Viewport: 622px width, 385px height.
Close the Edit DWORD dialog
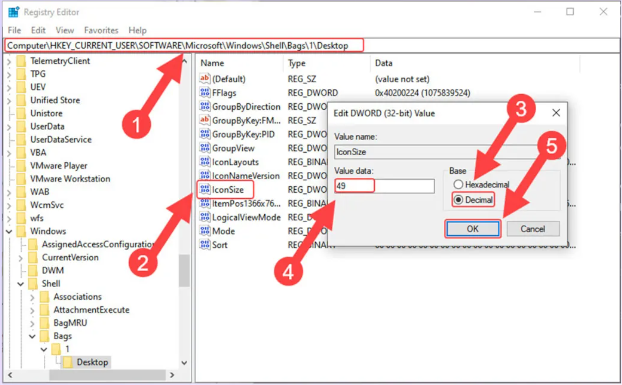click(x=556, y=113)
